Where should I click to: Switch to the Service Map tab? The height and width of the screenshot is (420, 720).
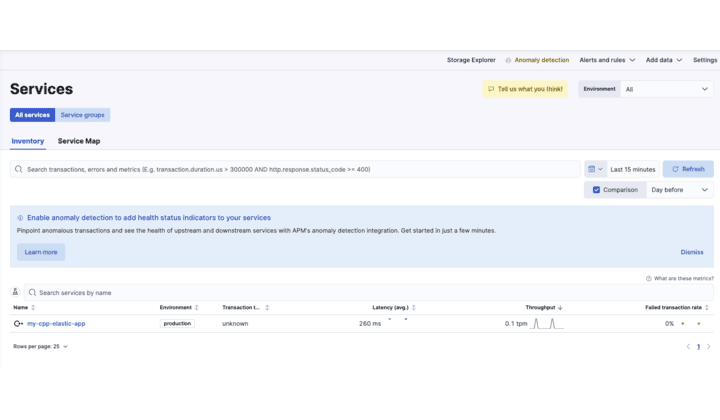pyautogui.click(x=79, y=141)
